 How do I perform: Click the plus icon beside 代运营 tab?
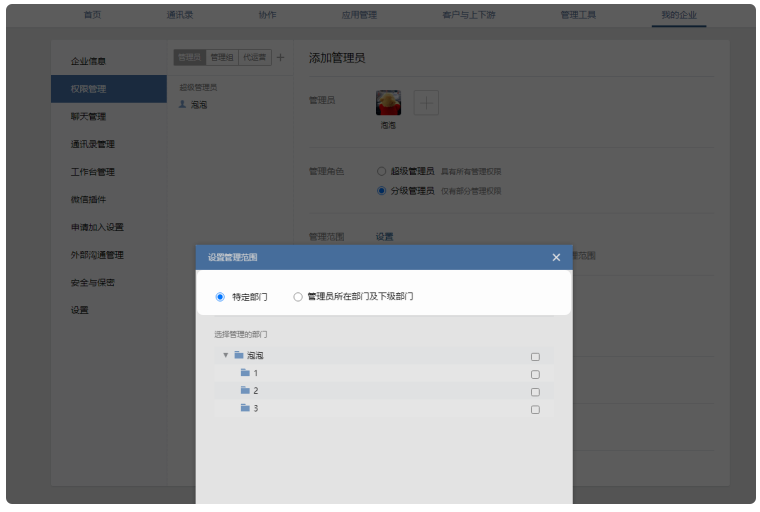coord(280,58)
